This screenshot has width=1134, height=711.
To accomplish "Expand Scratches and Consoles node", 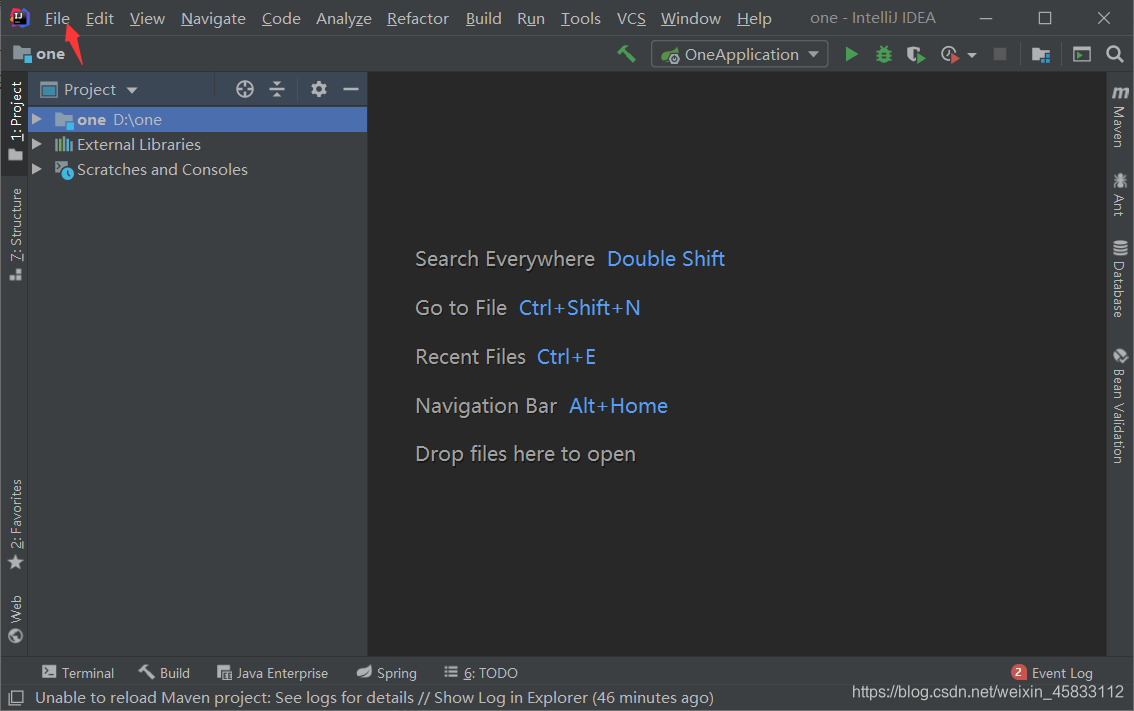I will [37, 169].
